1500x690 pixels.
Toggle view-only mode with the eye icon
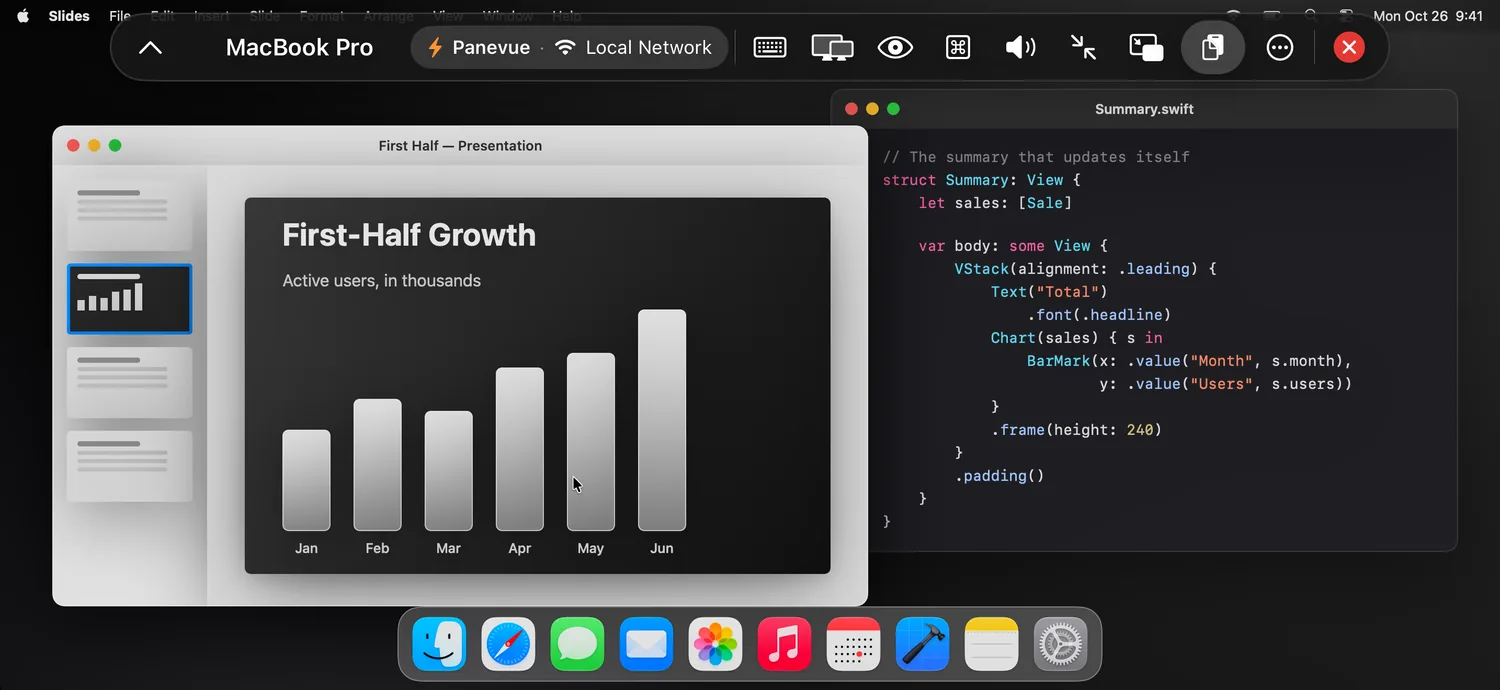pos(895,47)
